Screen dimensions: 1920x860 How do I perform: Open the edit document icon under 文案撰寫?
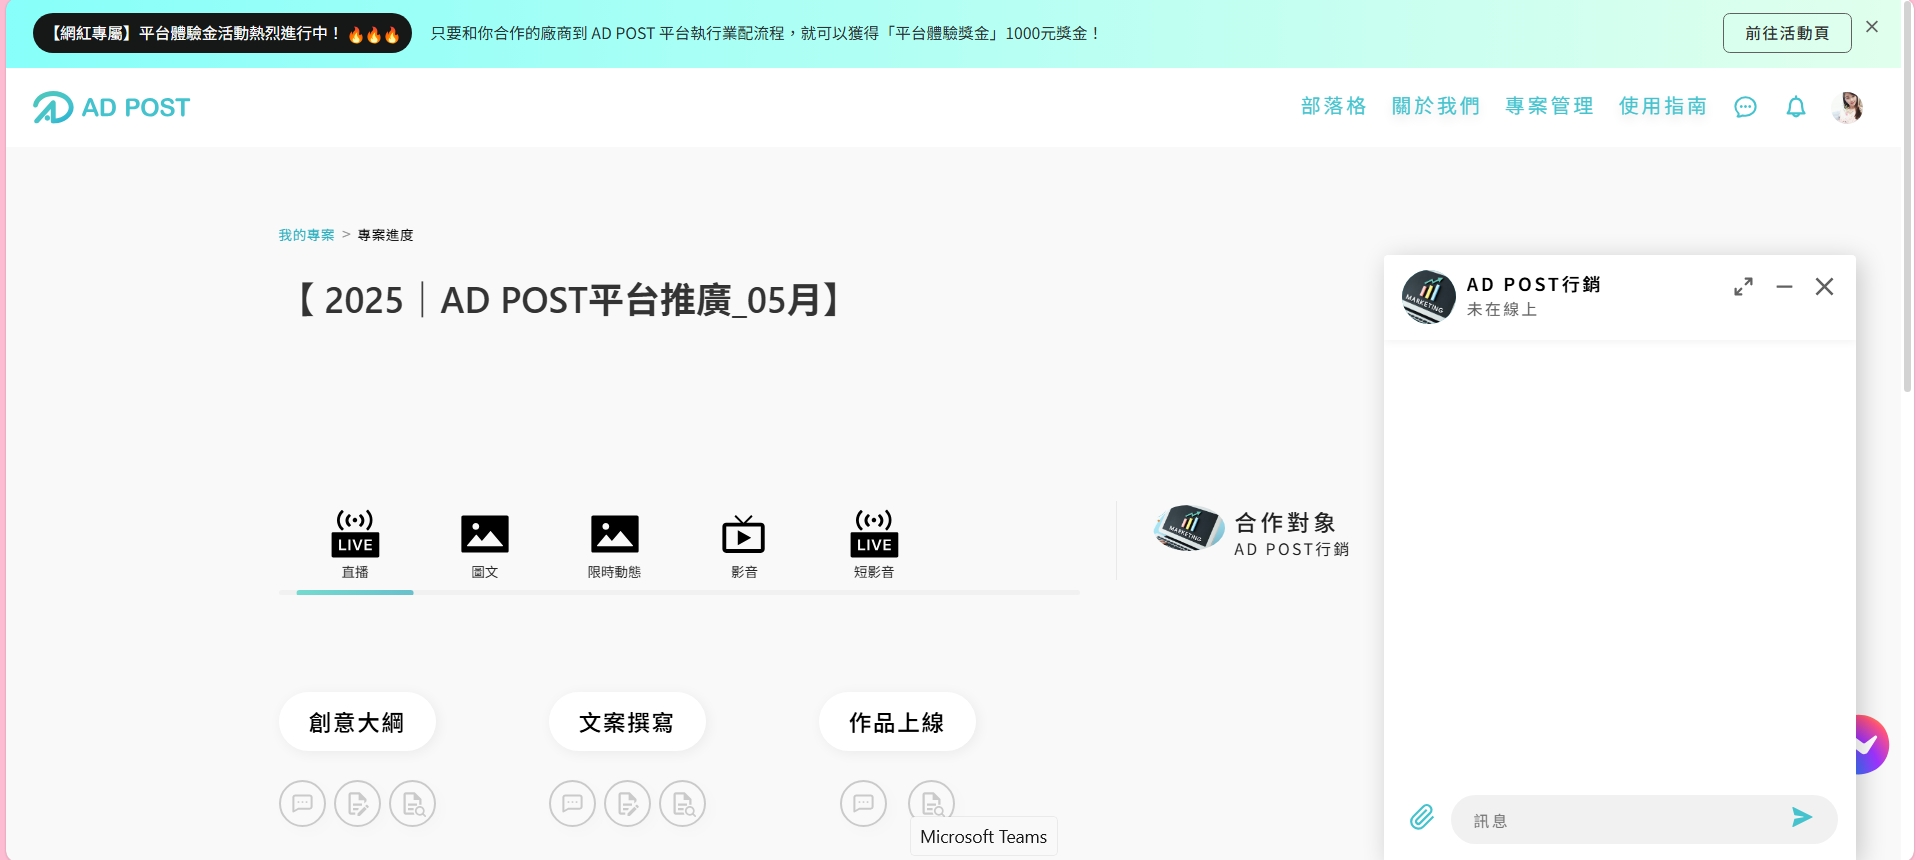point(627,803)
